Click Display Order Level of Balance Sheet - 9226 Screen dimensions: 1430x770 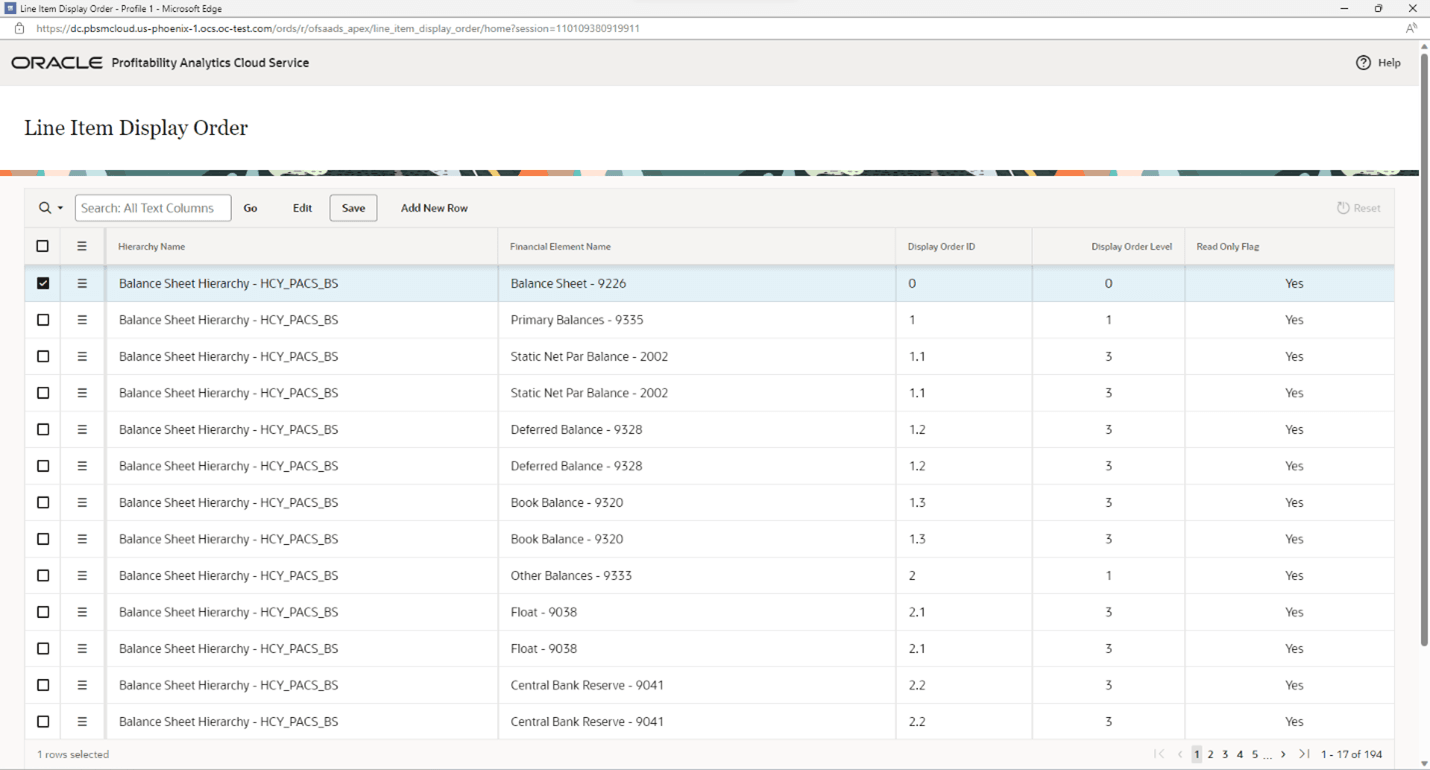1108,283
